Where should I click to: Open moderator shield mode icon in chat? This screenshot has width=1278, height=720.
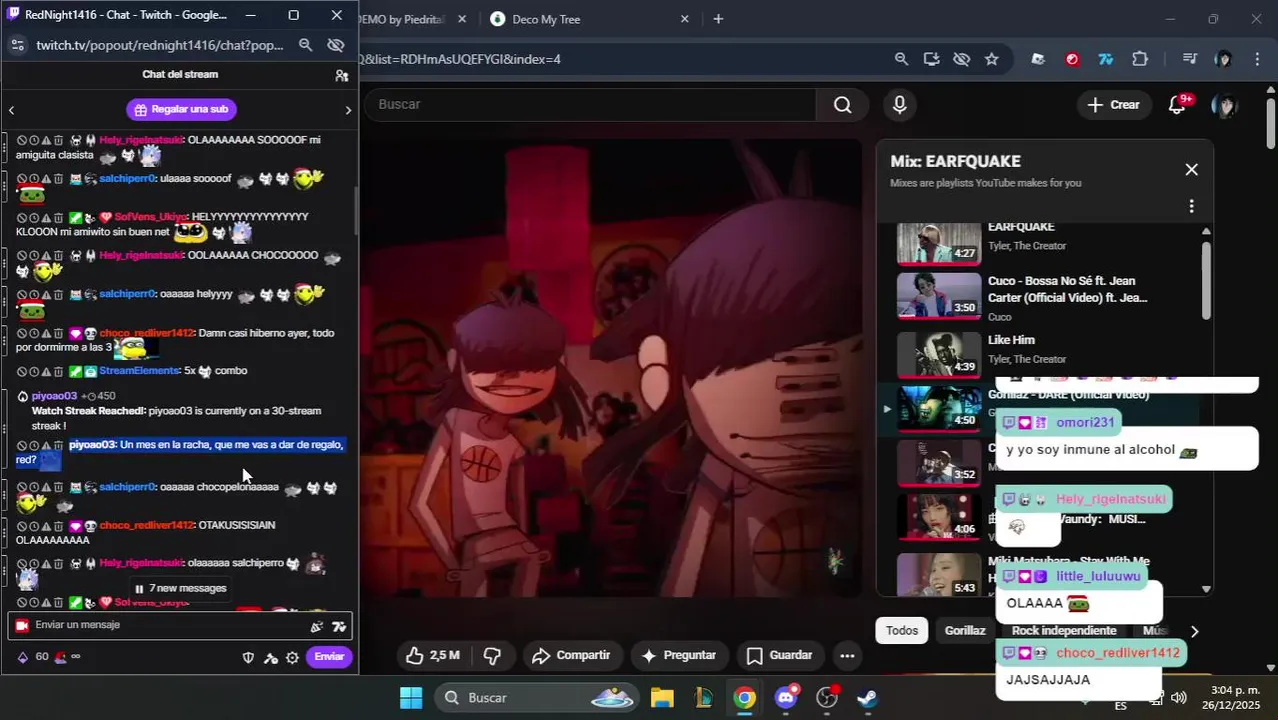pyautogui.click(x=248, y=657)
